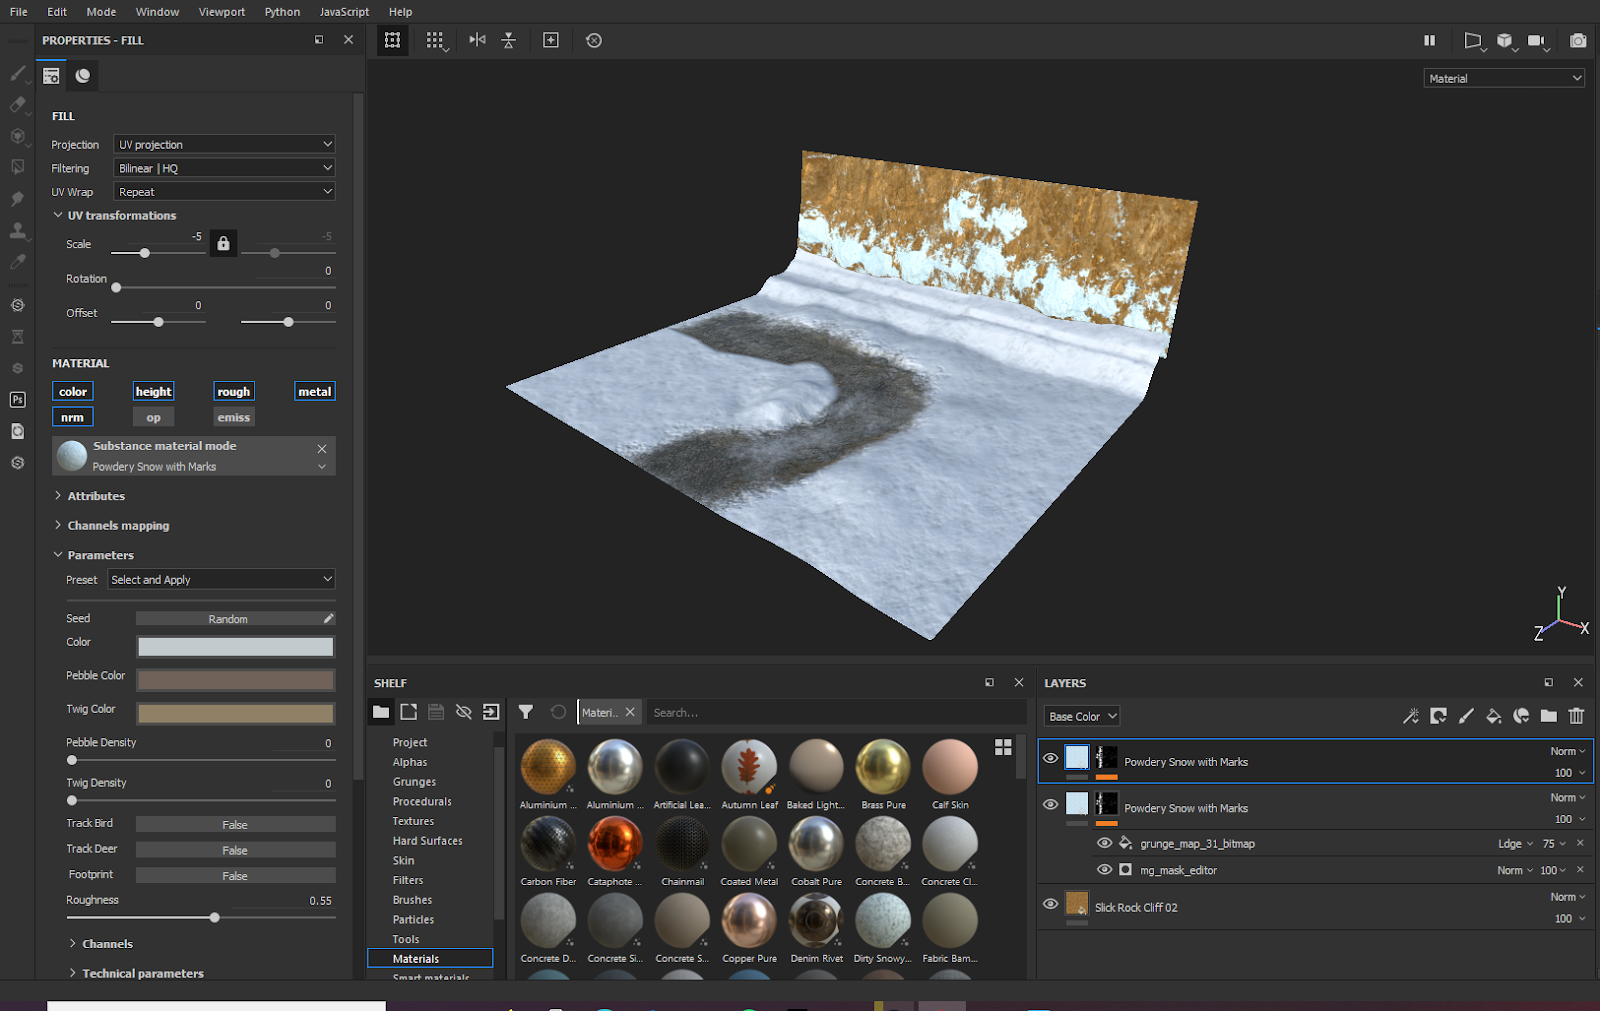Select the Eraser tool in left toolbar
The width and height of the screenshot is (1600, 1011).
point(18,104)
